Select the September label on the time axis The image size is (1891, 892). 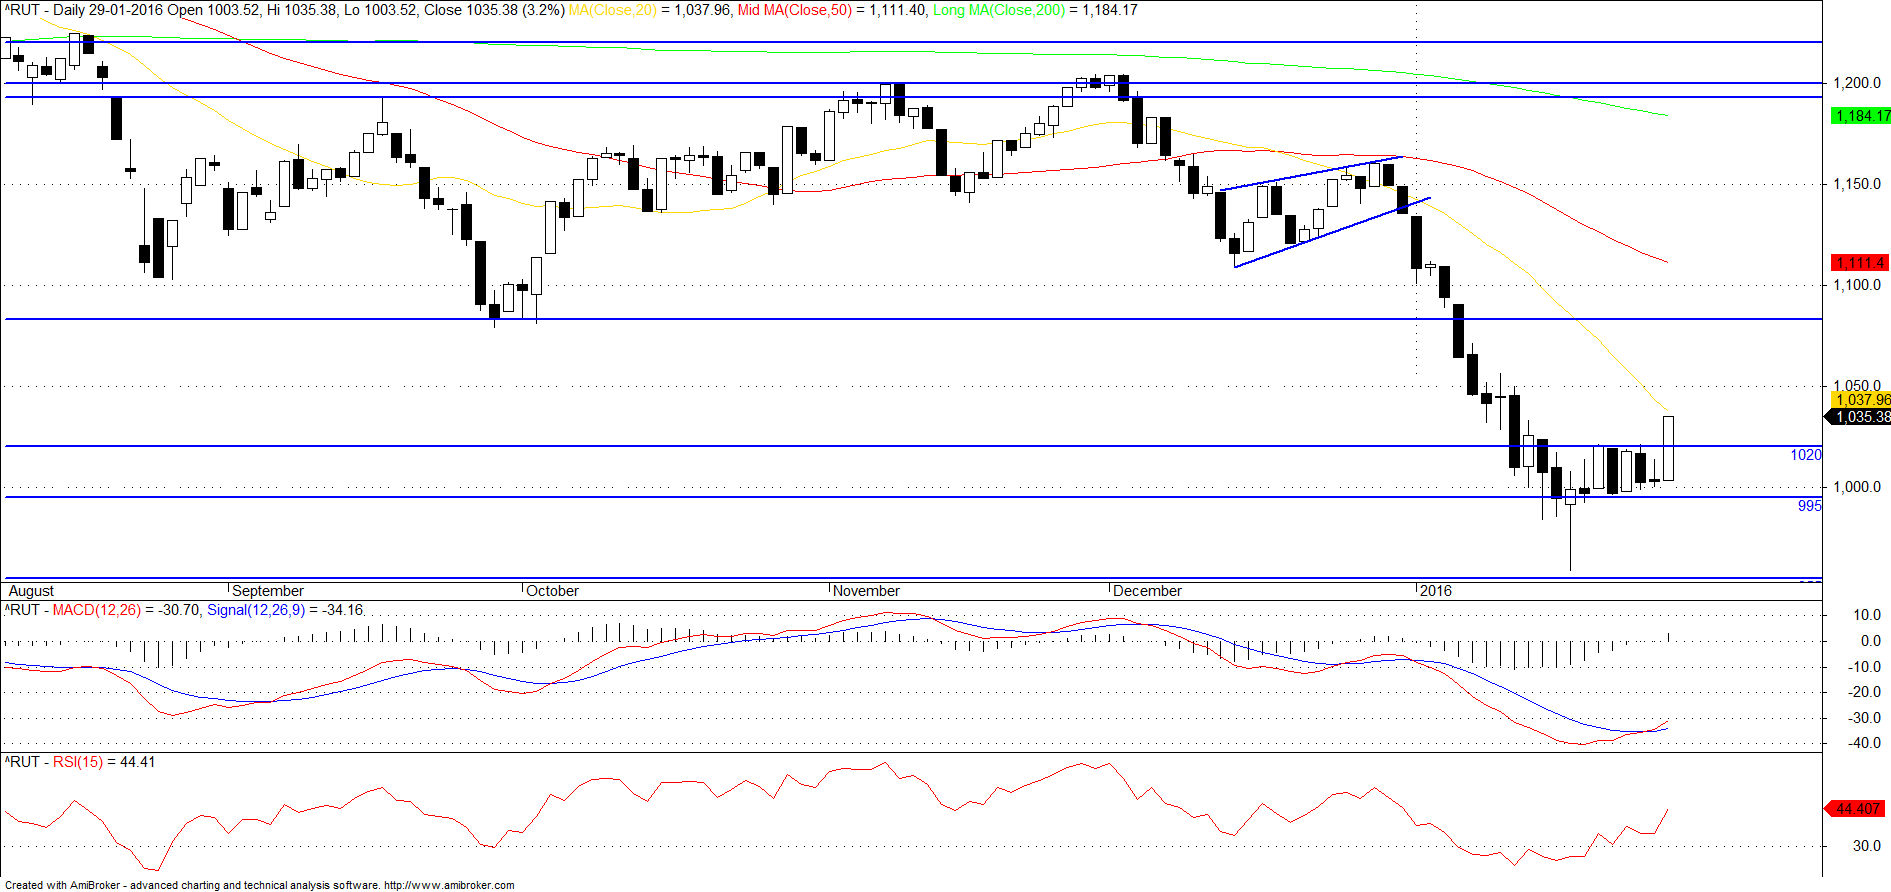point(268,591)
